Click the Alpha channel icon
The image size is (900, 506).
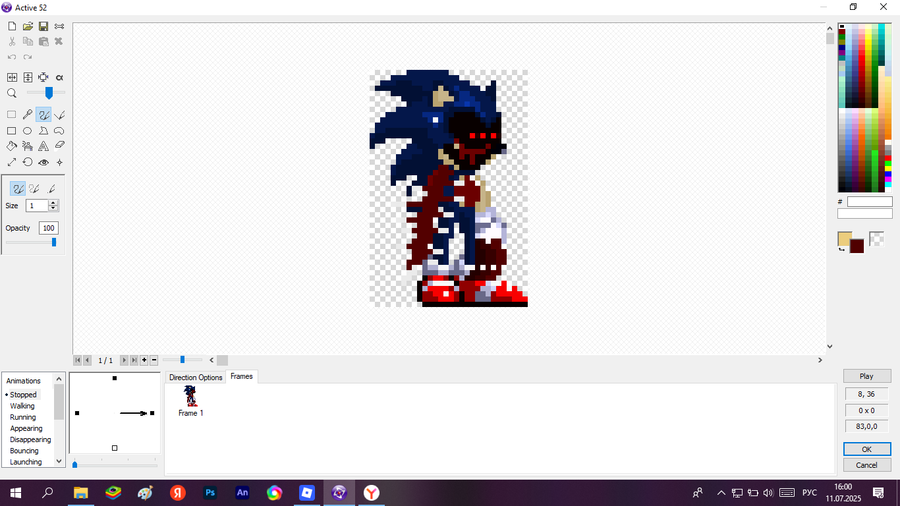tap(59, 77)
